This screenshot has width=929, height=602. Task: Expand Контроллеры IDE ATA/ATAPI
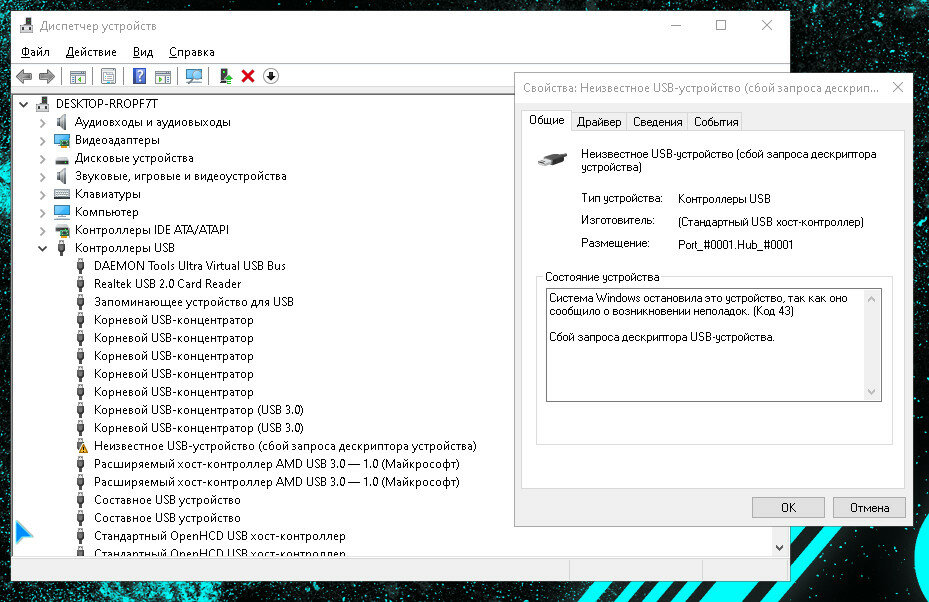click(x=43, y=230)
